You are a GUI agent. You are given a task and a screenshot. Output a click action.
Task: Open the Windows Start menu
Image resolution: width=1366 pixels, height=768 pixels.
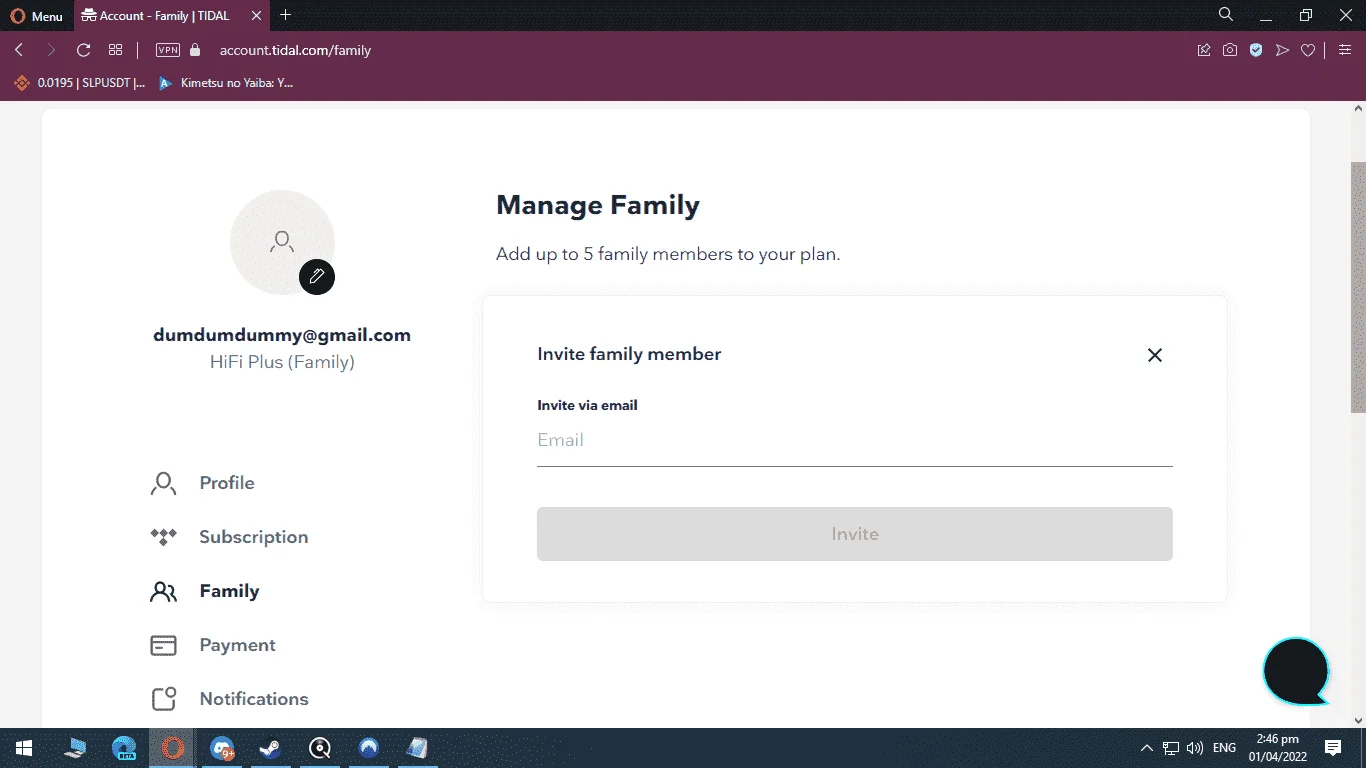coord(23,748)
